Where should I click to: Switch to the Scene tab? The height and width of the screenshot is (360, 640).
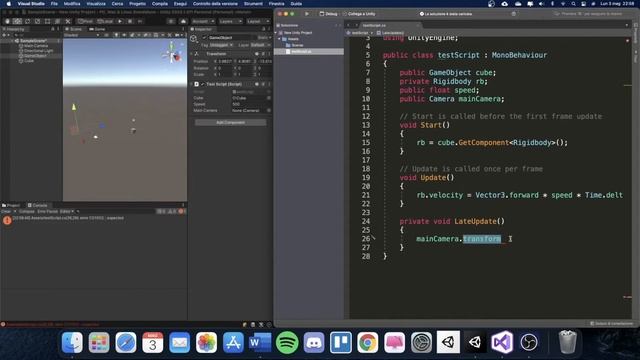[73, 29]
